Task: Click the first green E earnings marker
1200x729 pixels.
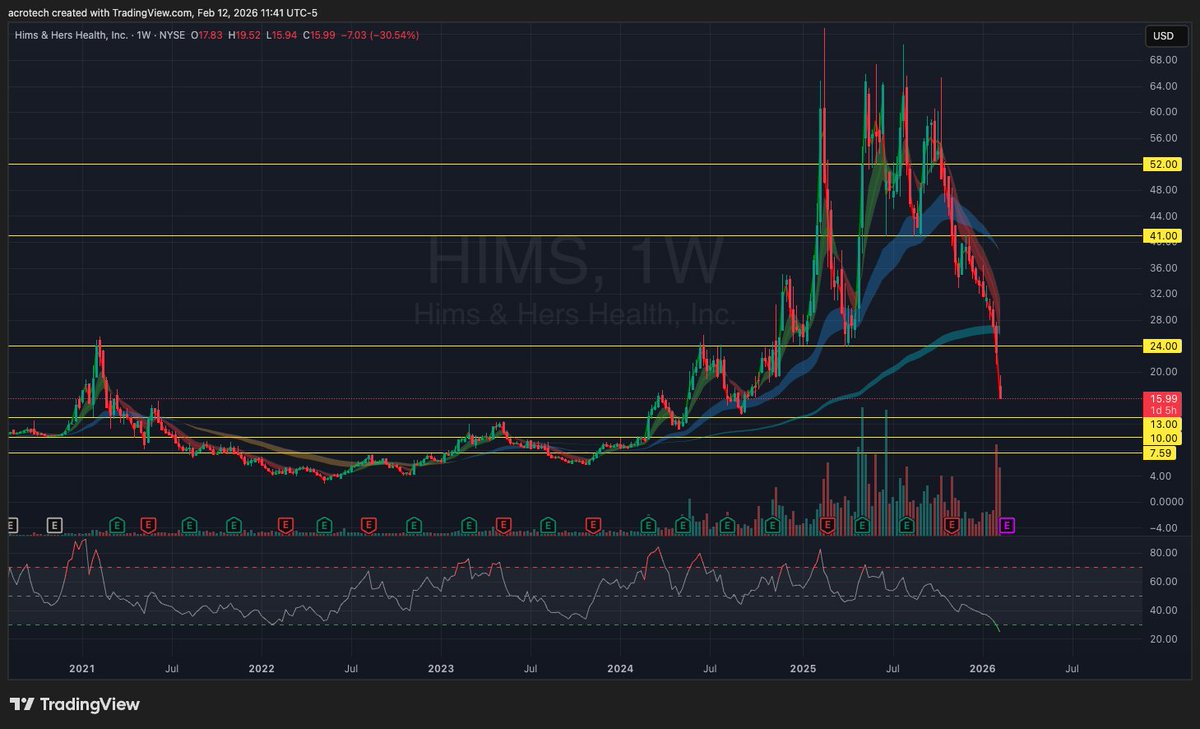Action: click(116, 524)
